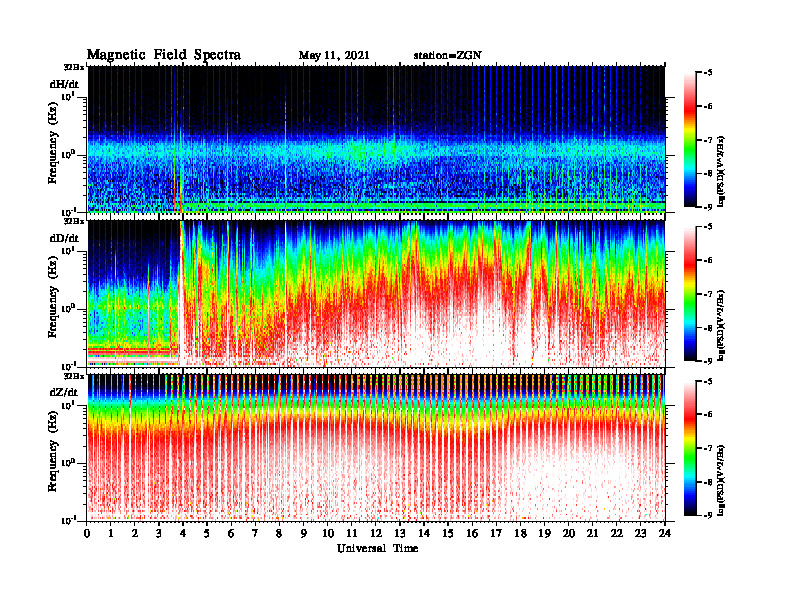Click the "-7" tick on dH/dt colorbar
This screenshot has width=792, height=612.
point(707,140)
